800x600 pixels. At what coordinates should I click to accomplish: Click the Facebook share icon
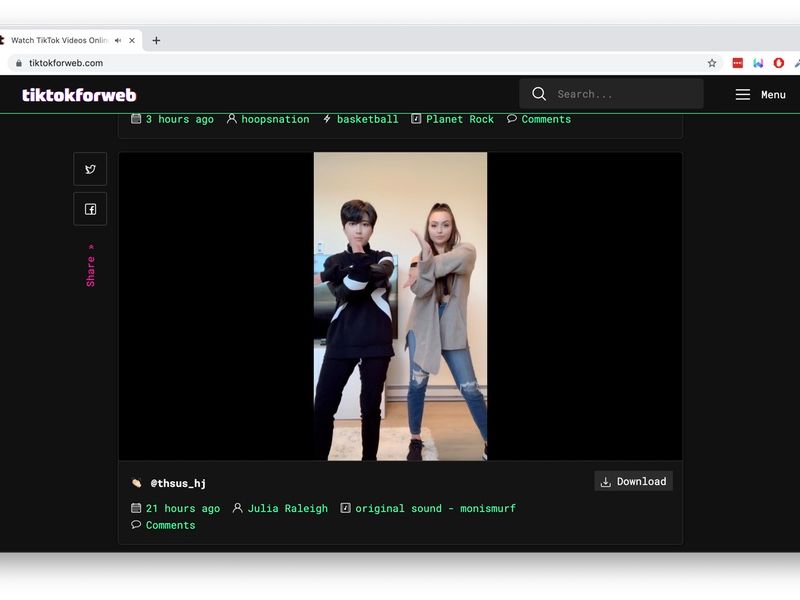(89, 208)
